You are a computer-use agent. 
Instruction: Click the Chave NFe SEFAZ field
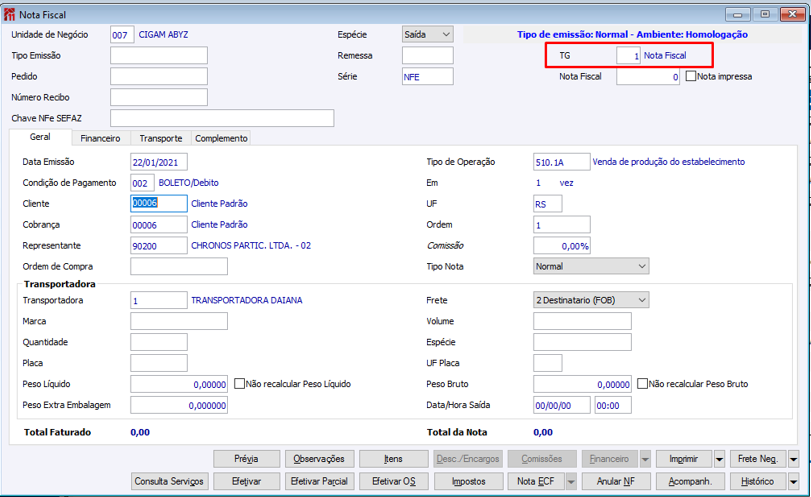click(222, 118)
